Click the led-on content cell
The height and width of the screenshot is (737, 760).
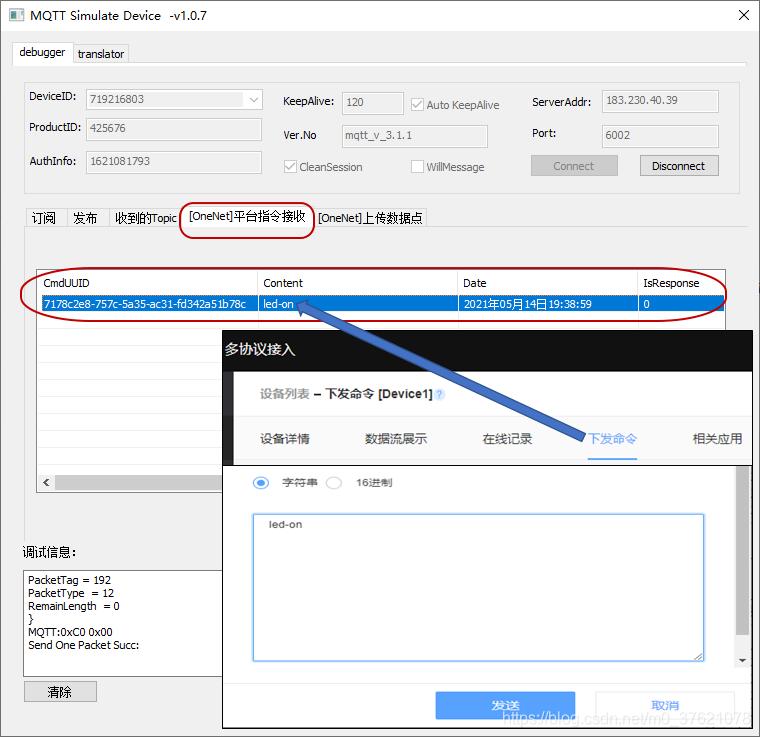point(359,304)
